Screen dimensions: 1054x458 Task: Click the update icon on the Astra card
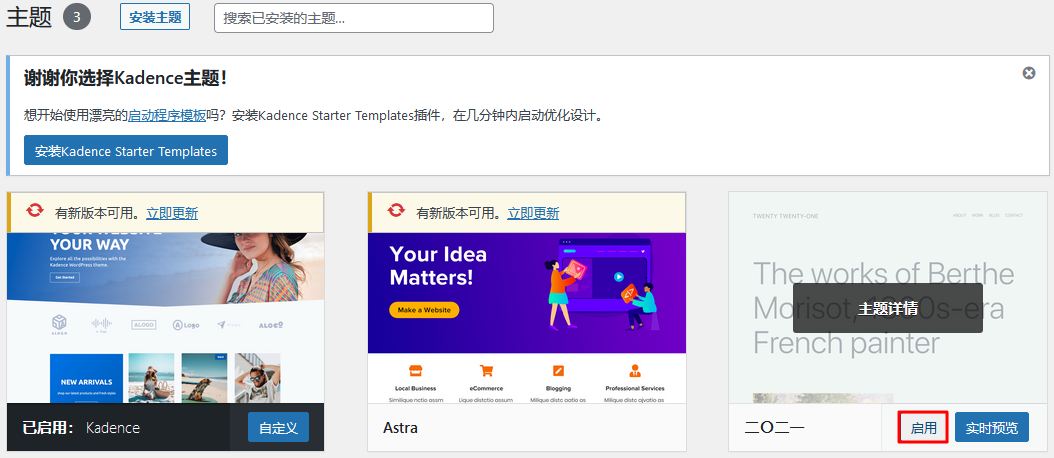tap(397, 211)
